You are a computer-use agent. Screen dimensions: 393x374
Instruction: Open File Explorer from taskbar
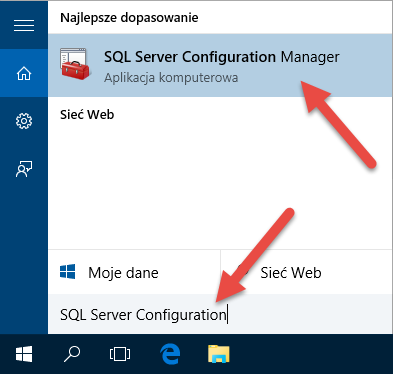219,354
